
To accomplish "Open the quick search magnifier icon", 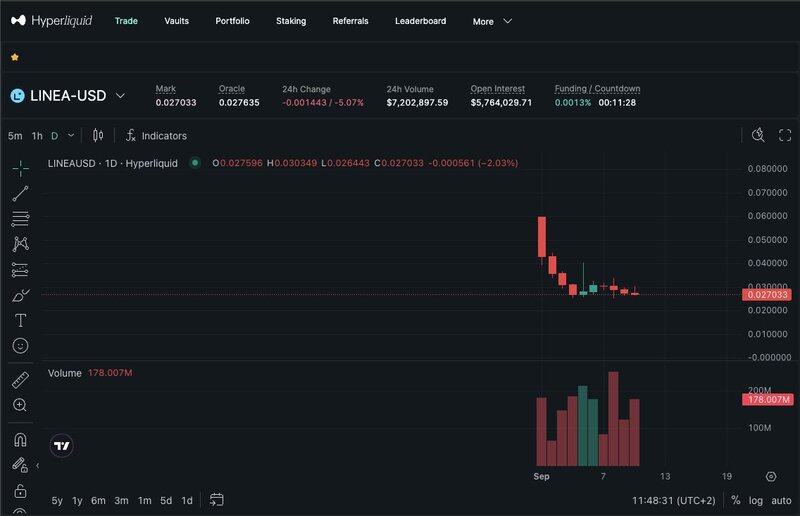I will tap(758, 135).
